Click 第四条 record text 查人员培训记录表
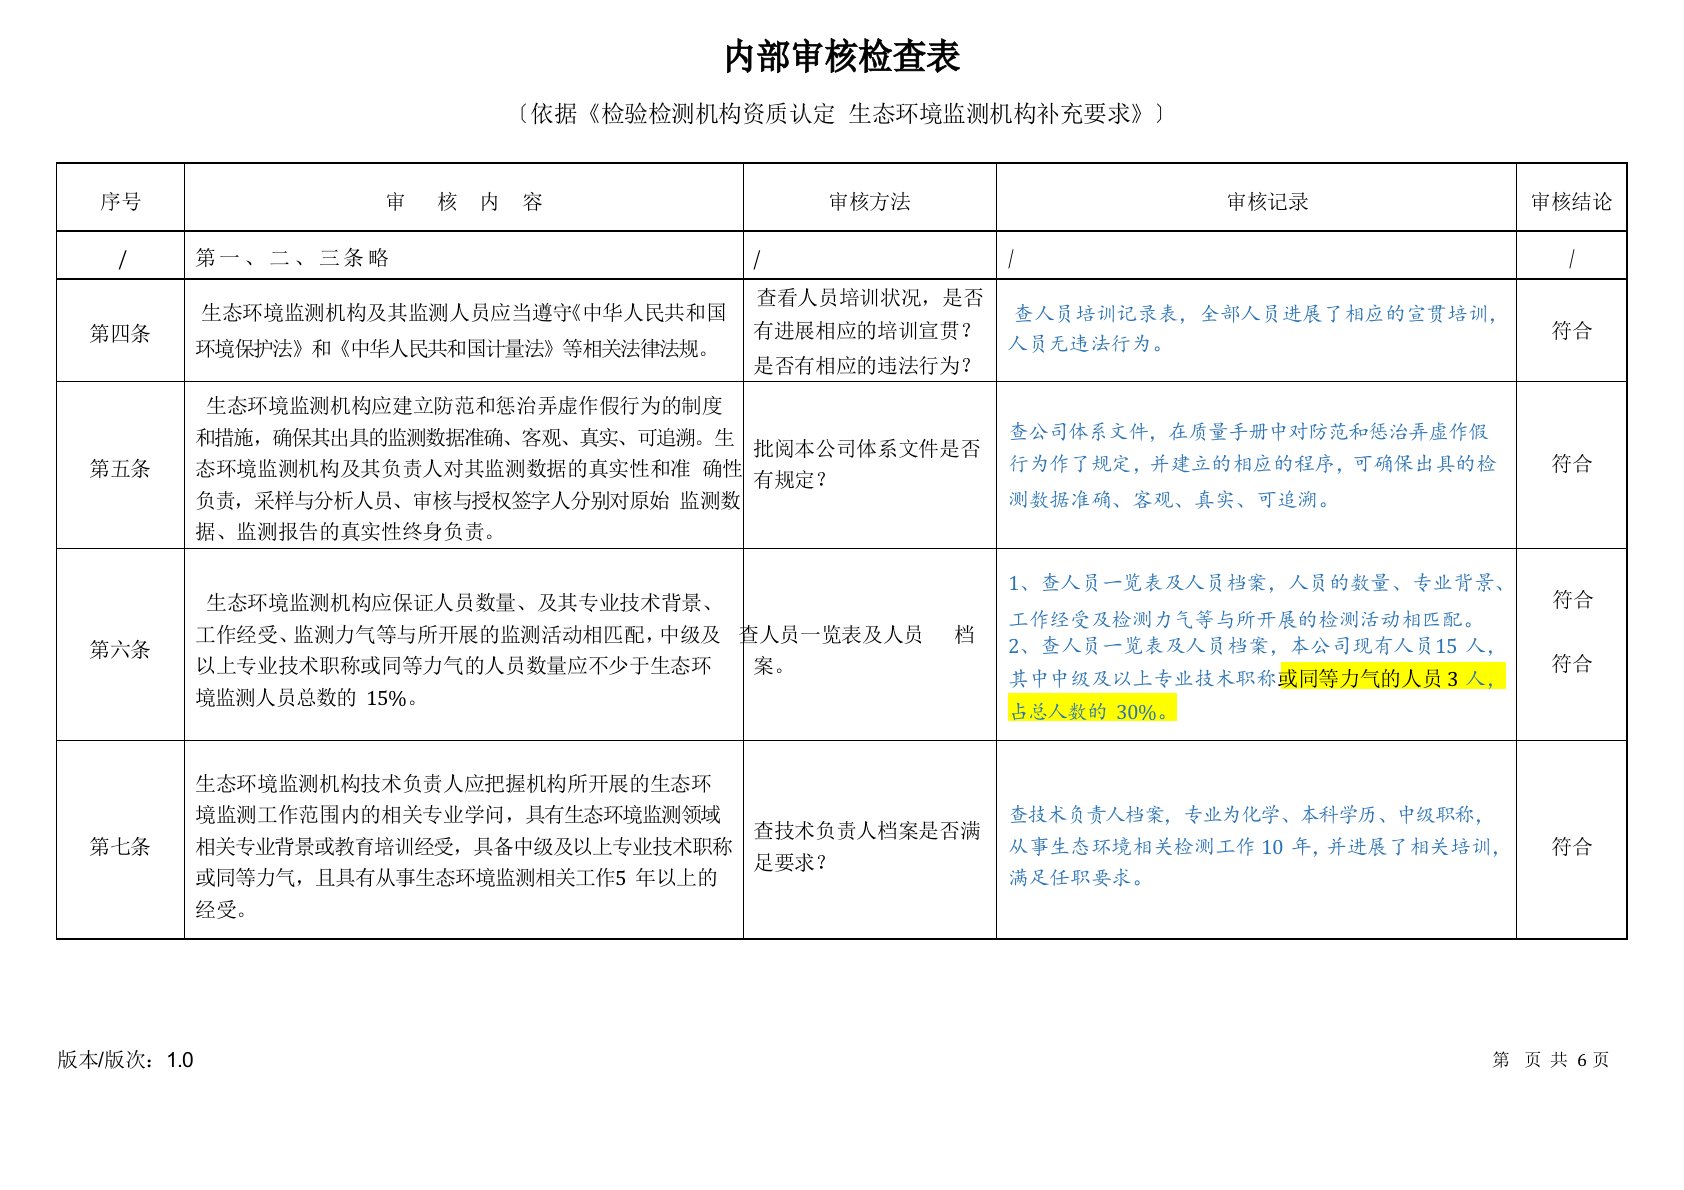The height and width of the screenshot is (1190, 1684). [1254, 328]
